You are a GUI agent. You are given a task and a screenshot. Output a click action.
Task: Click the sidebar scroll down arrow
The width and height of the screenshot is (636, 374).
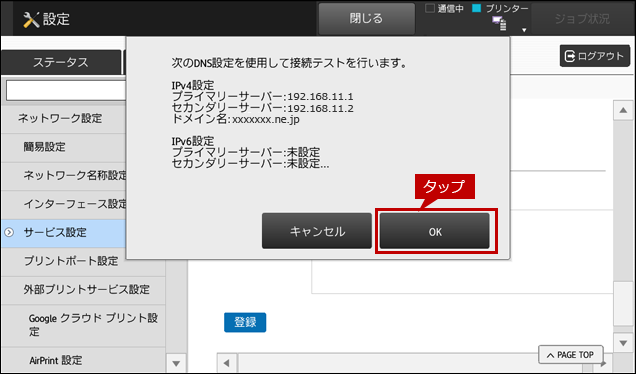176,363
